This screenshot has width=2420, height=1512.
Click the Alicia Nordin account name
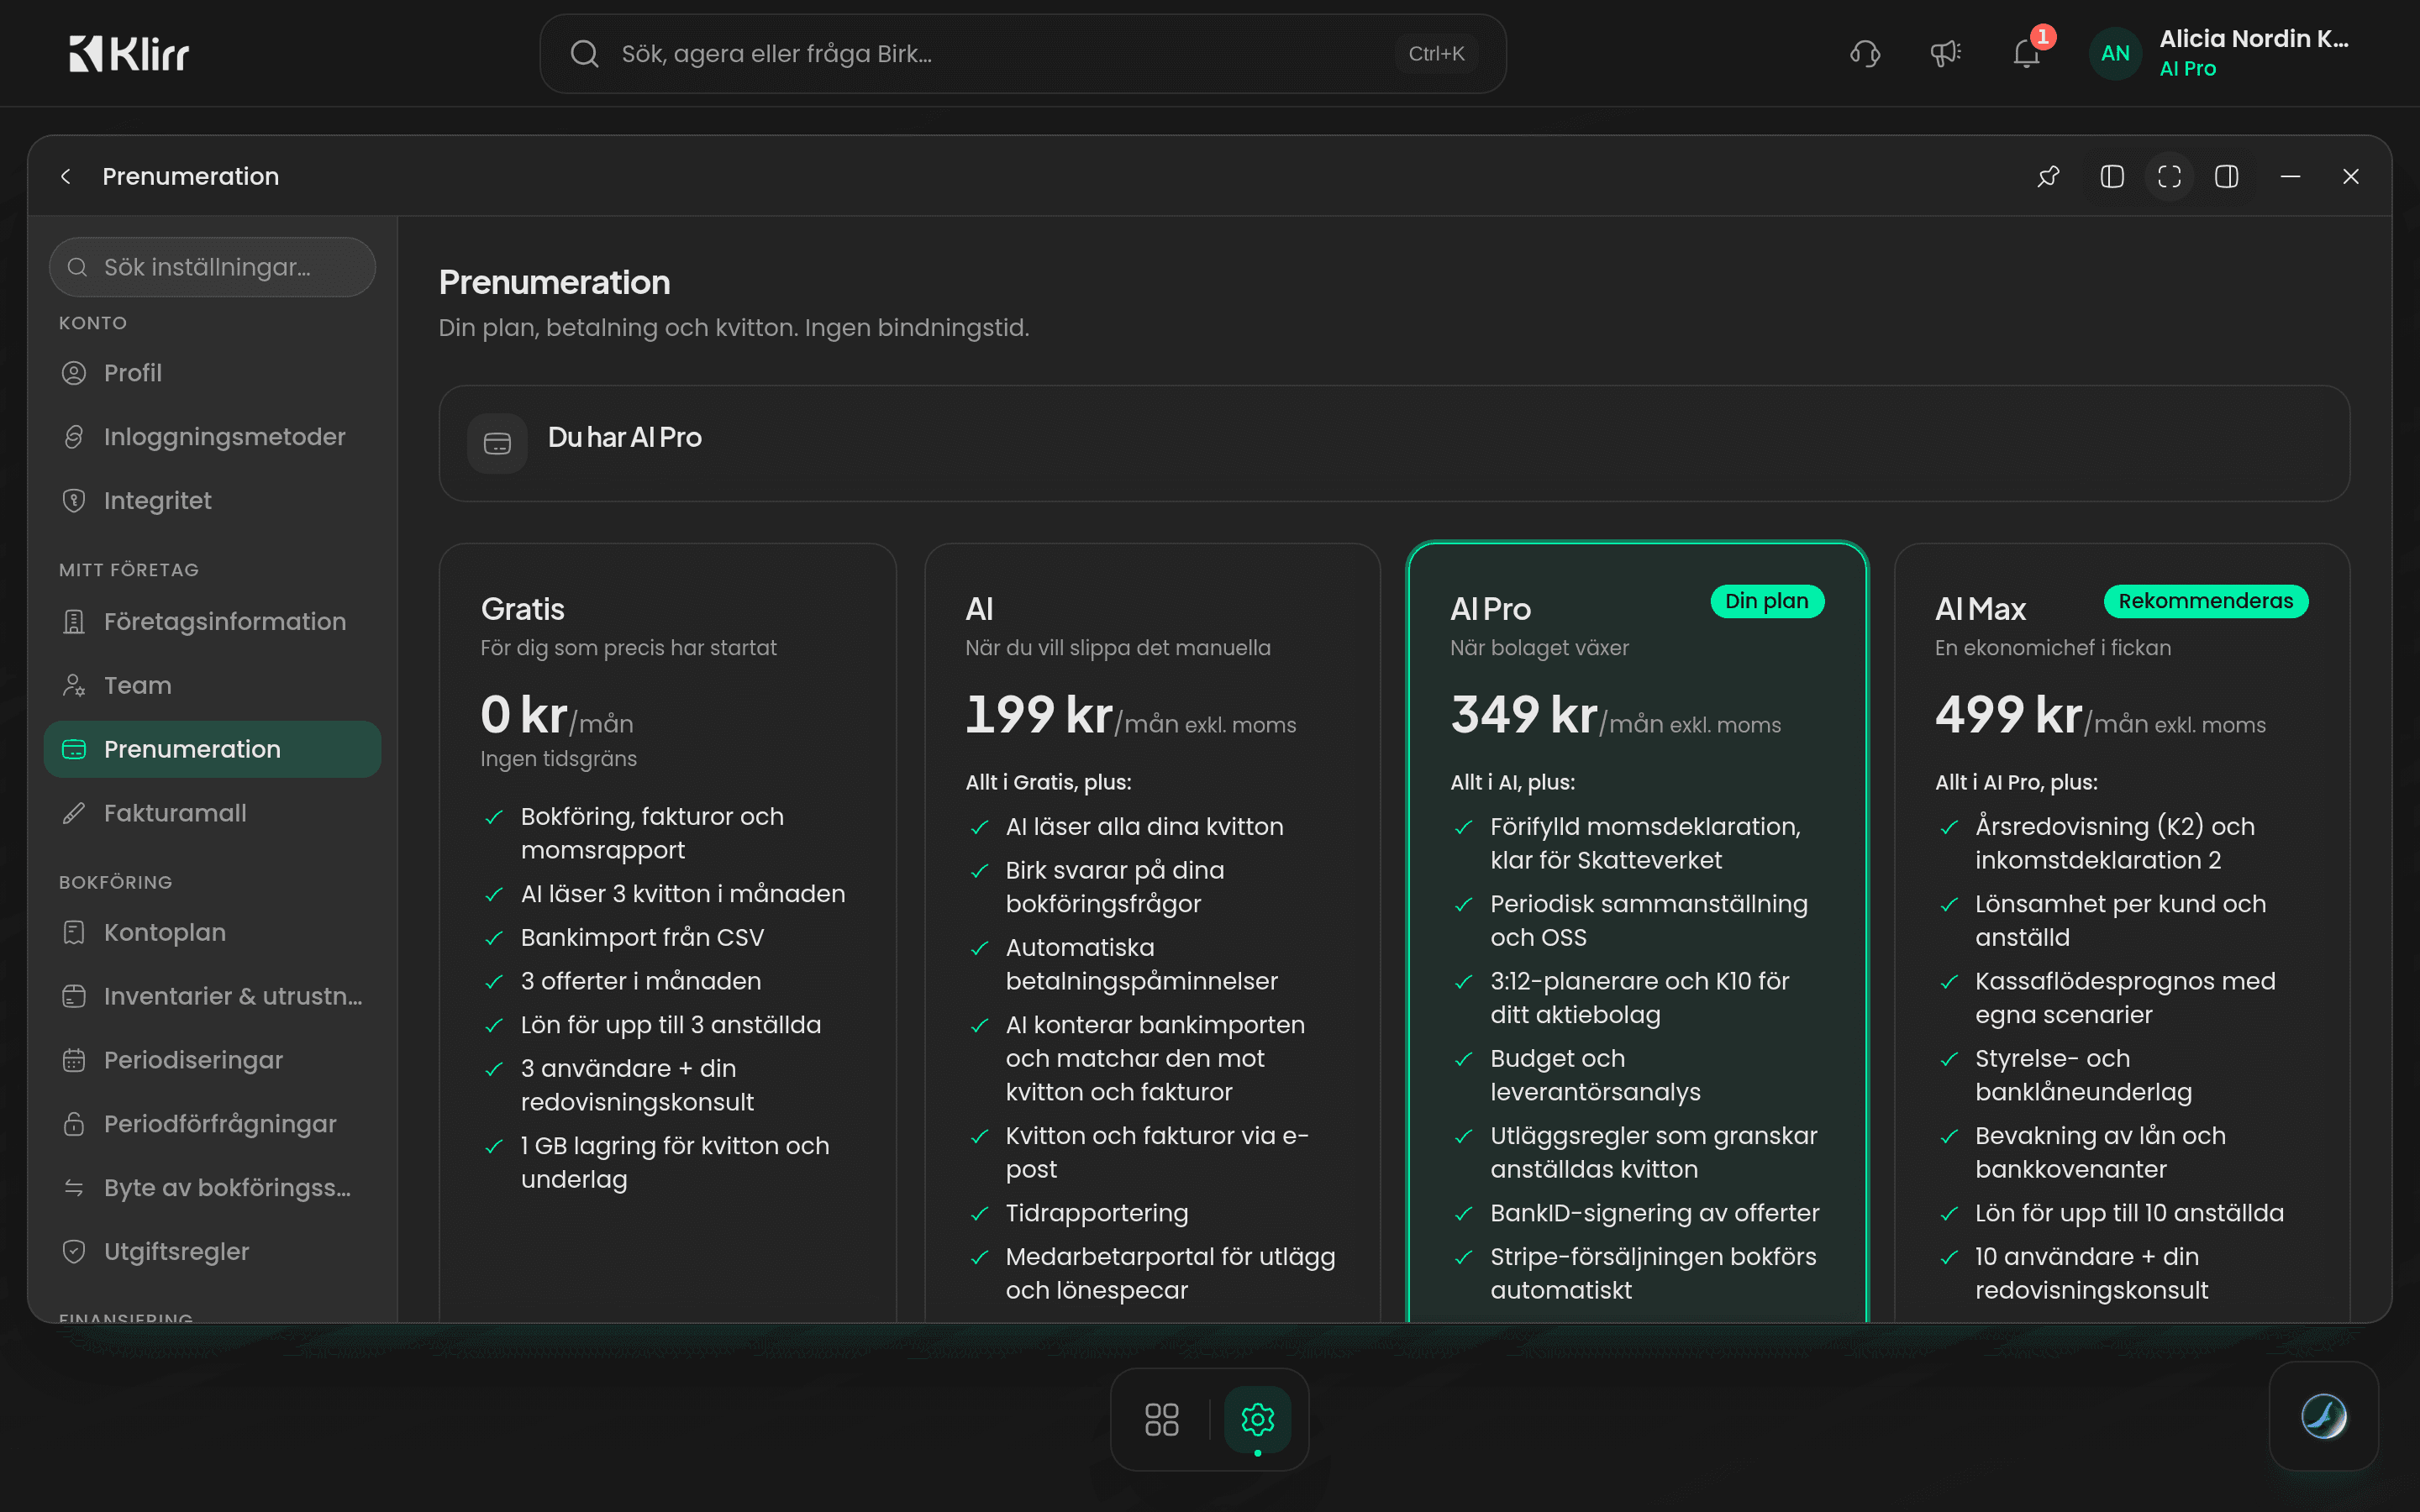[x=2253, y=39]
